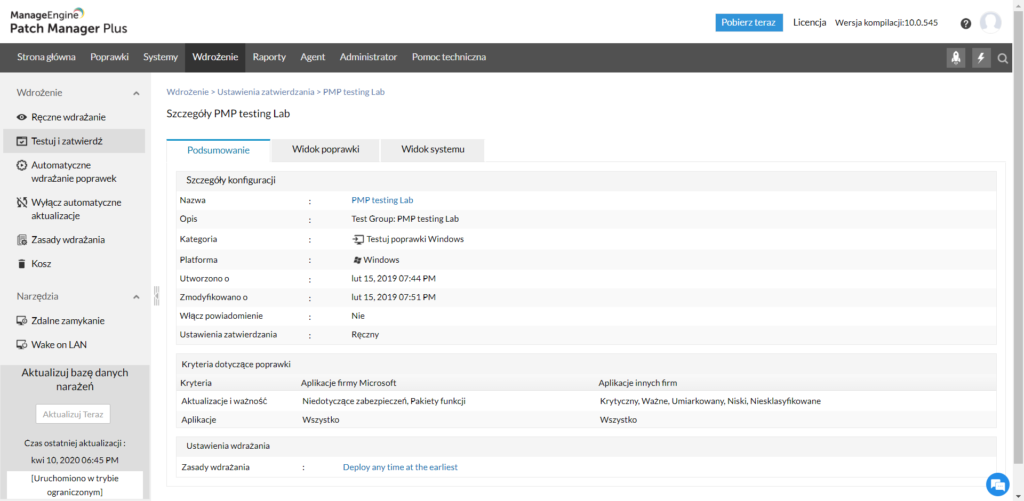Open the search magnifier icon
Viewport: 1024px width, 501px height.
[x=1003, y=58]
